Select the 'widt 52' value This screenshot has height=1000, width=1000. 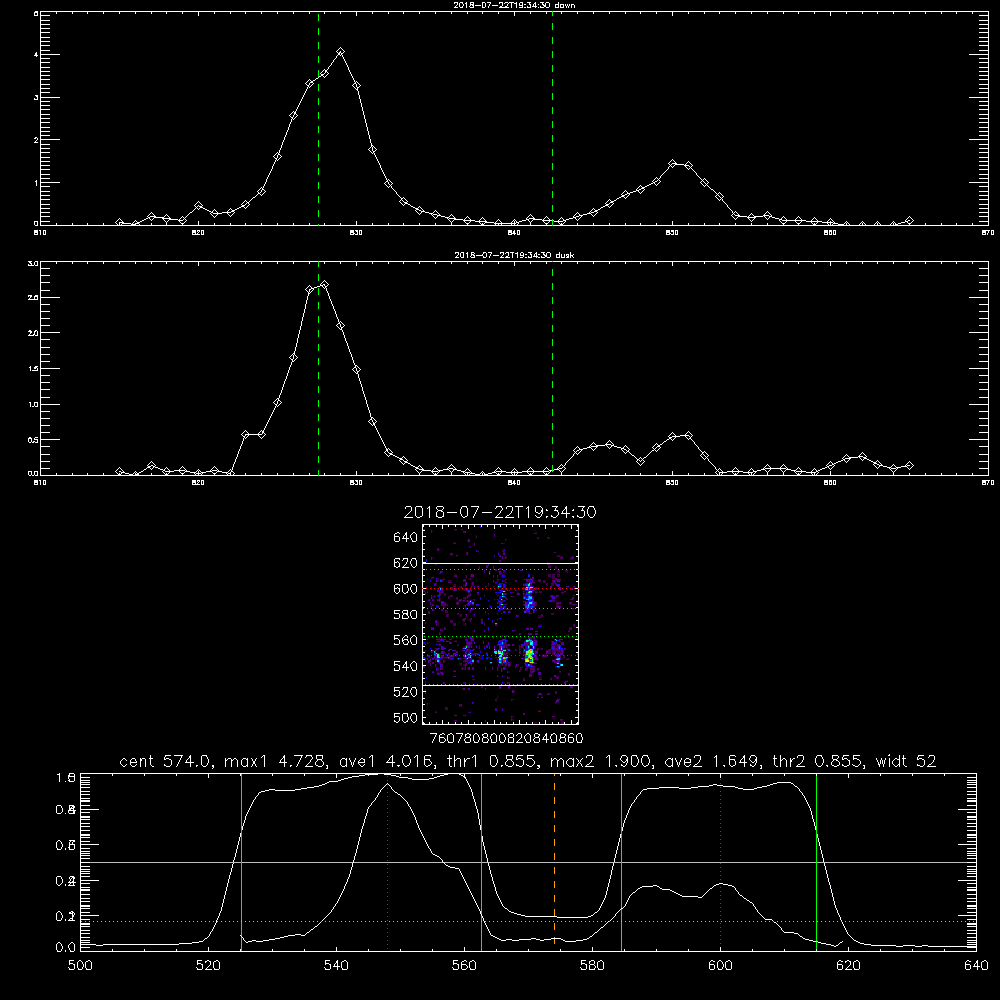tap(906, 761)
